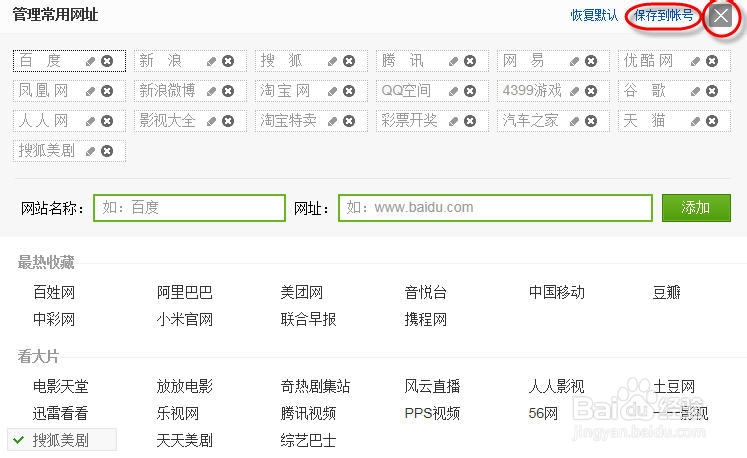The image size is (747, 458).
Task: Delete the 彩票开奖 shortcut
Action: pos(470,121)
